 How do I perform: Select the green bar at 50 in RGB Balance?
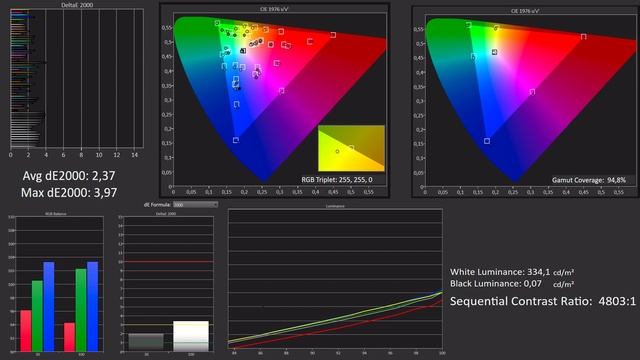click(37, 316)
